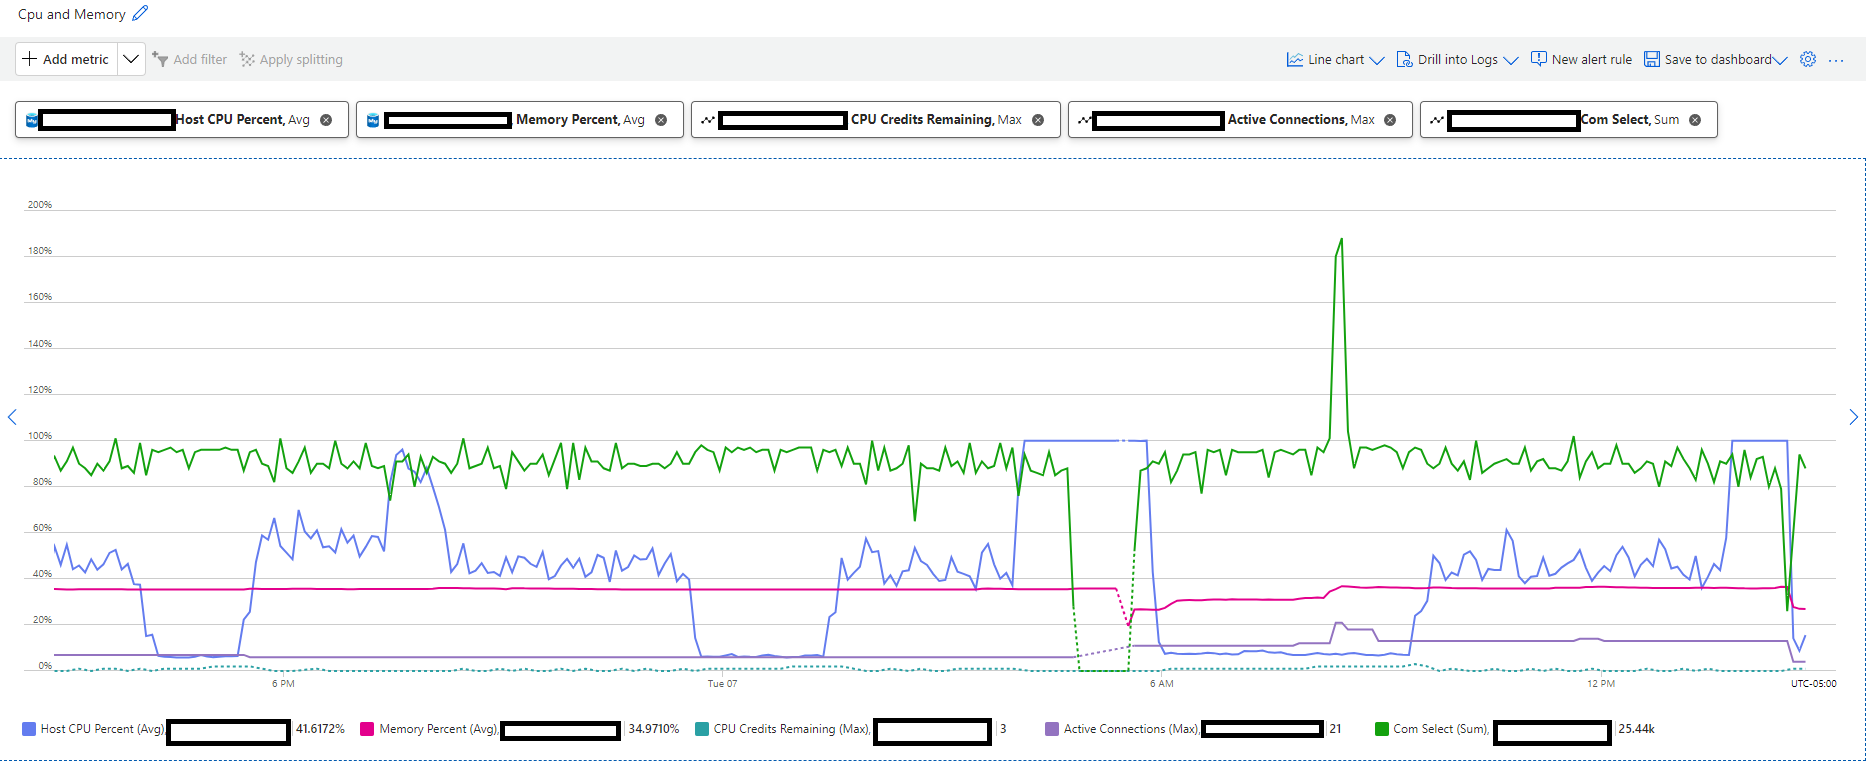The height and width of the screenshot is (768, 1866).
Task: Select the Com Select metric pill
Action: point(1569,119)
